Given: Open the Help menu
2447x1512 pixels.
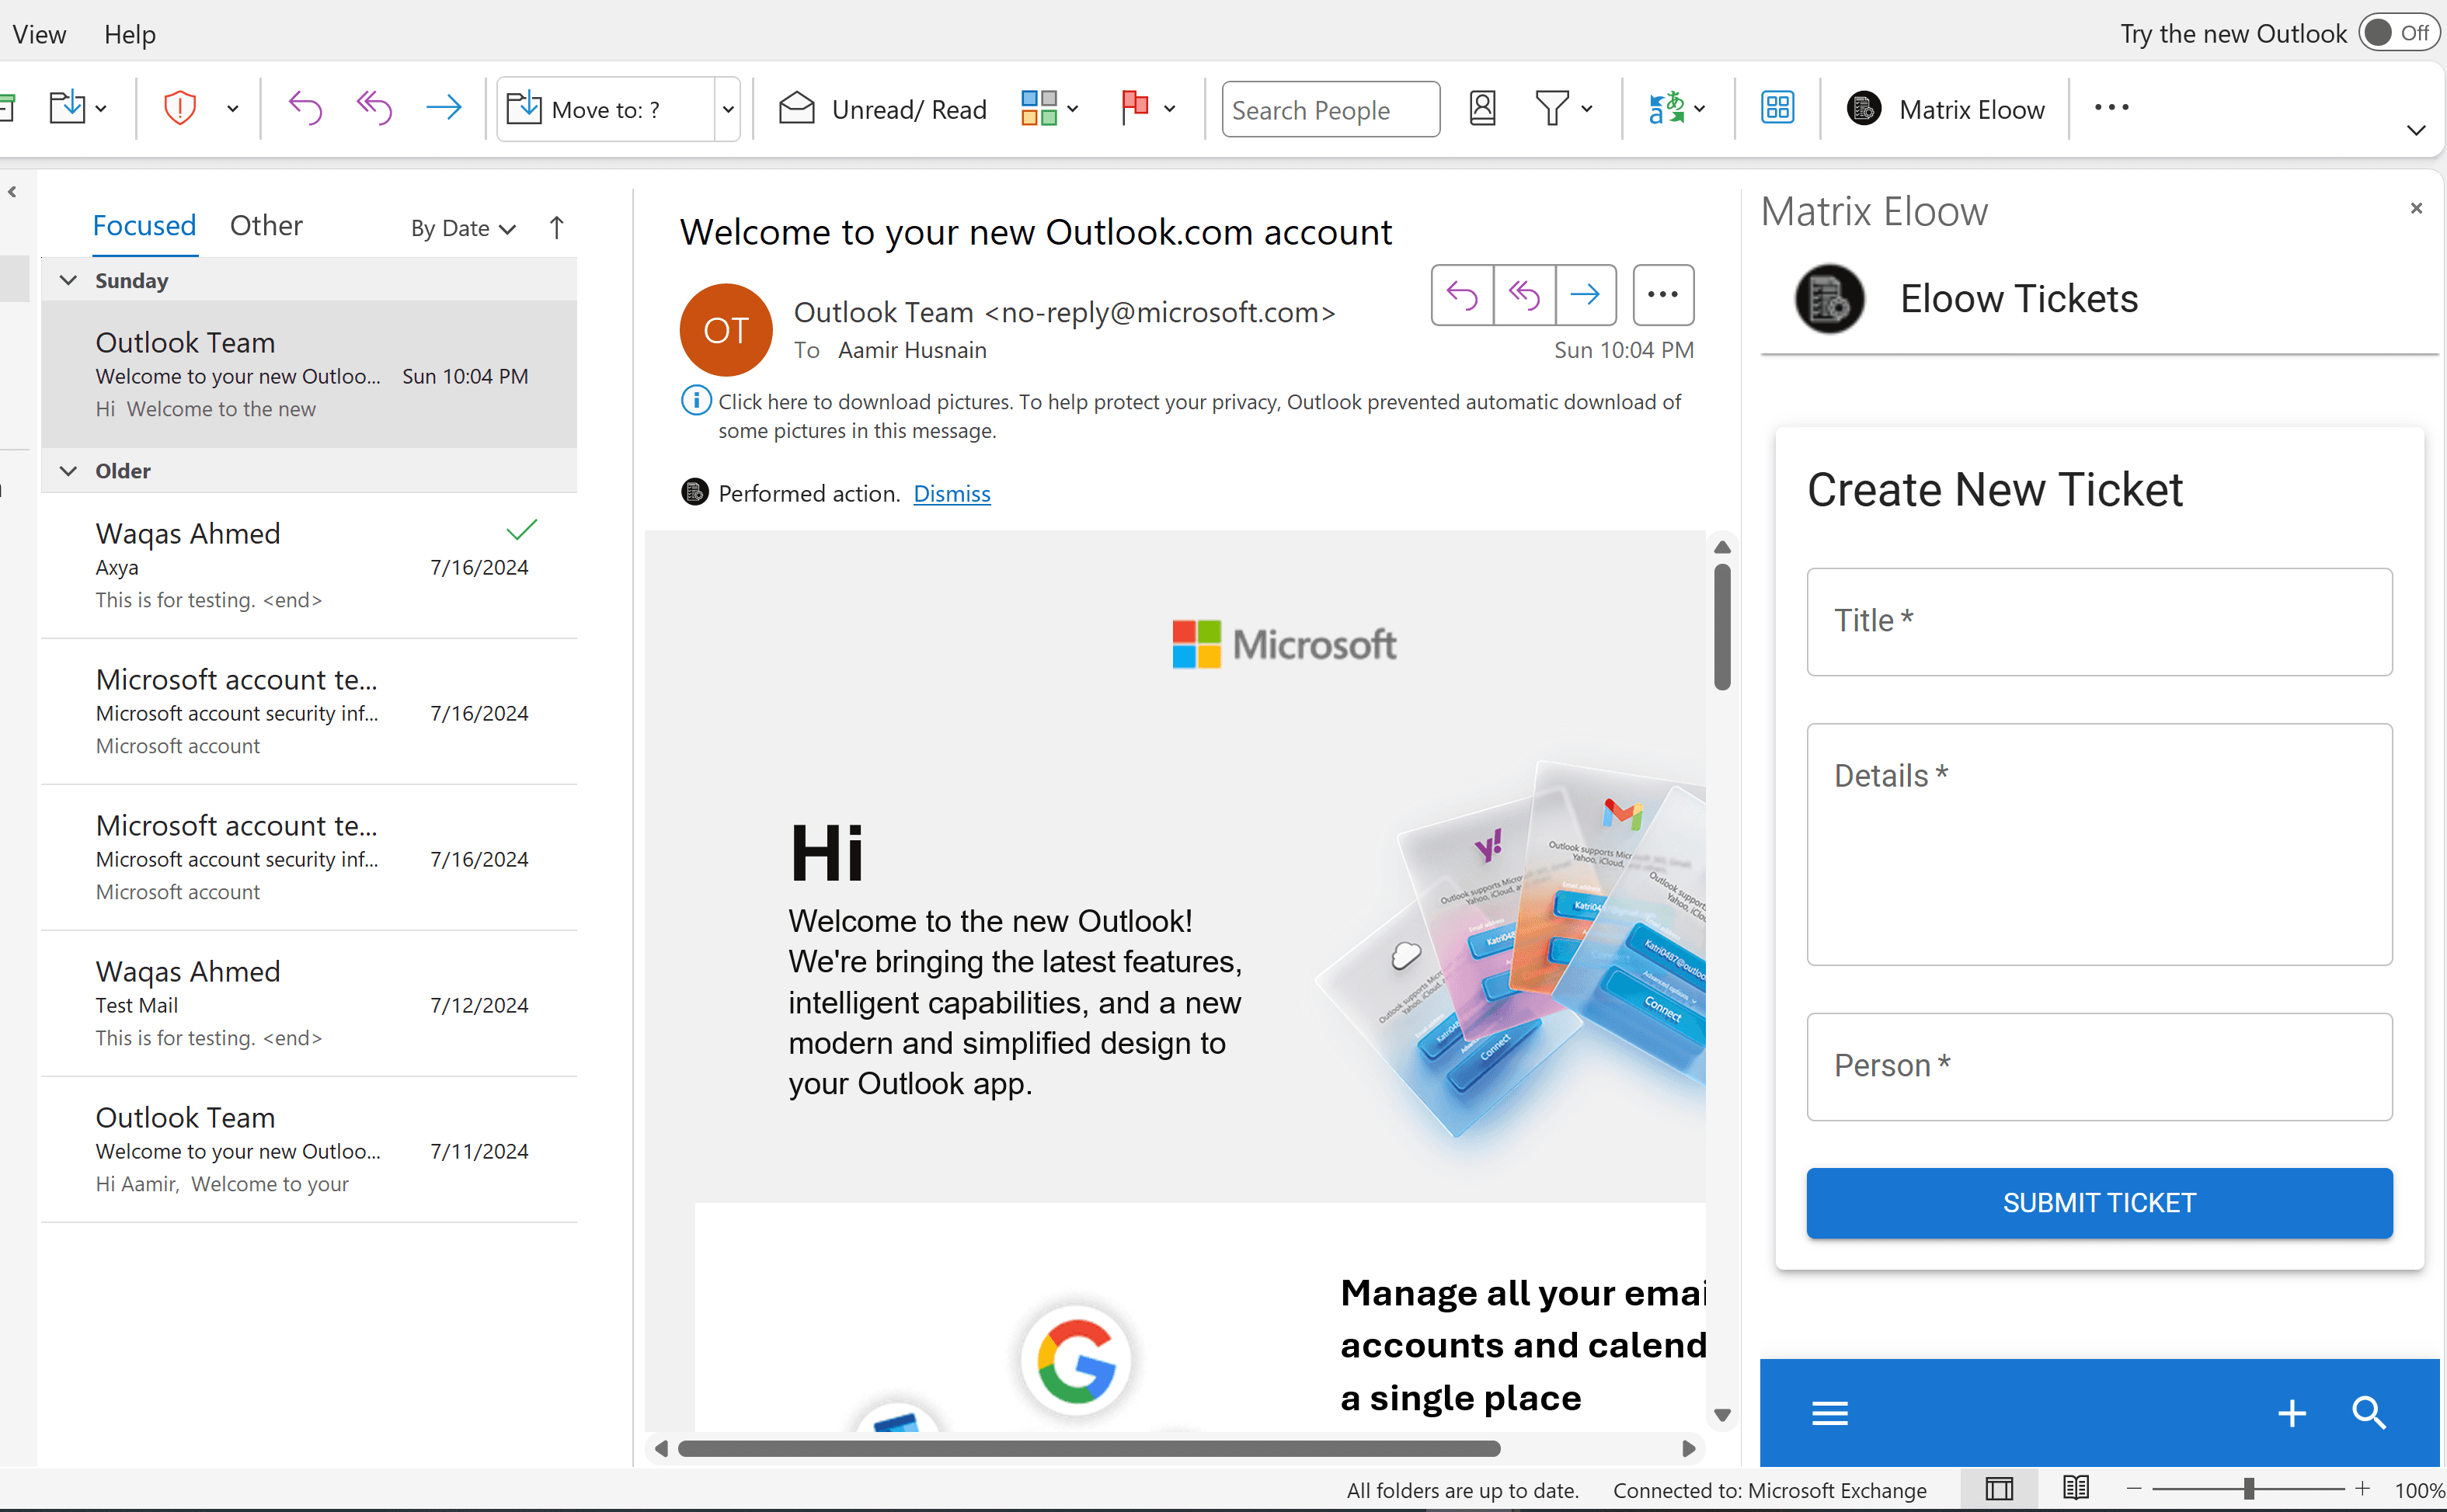Looking at the screenshot, I should [130, 34].
